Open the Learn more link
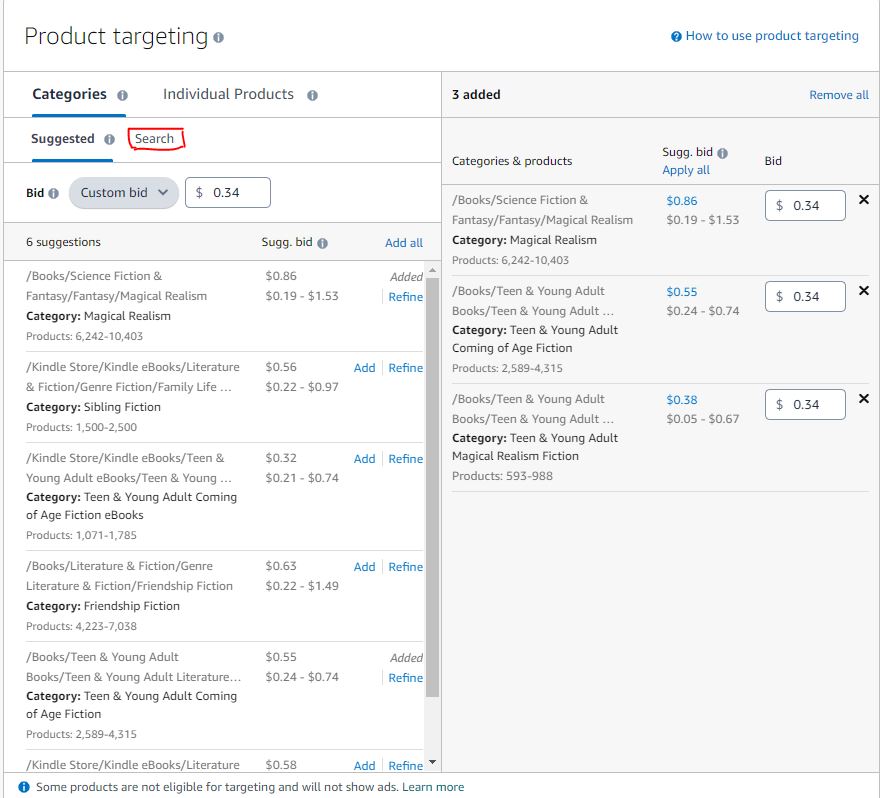880x798 pixels. point(433,787)
